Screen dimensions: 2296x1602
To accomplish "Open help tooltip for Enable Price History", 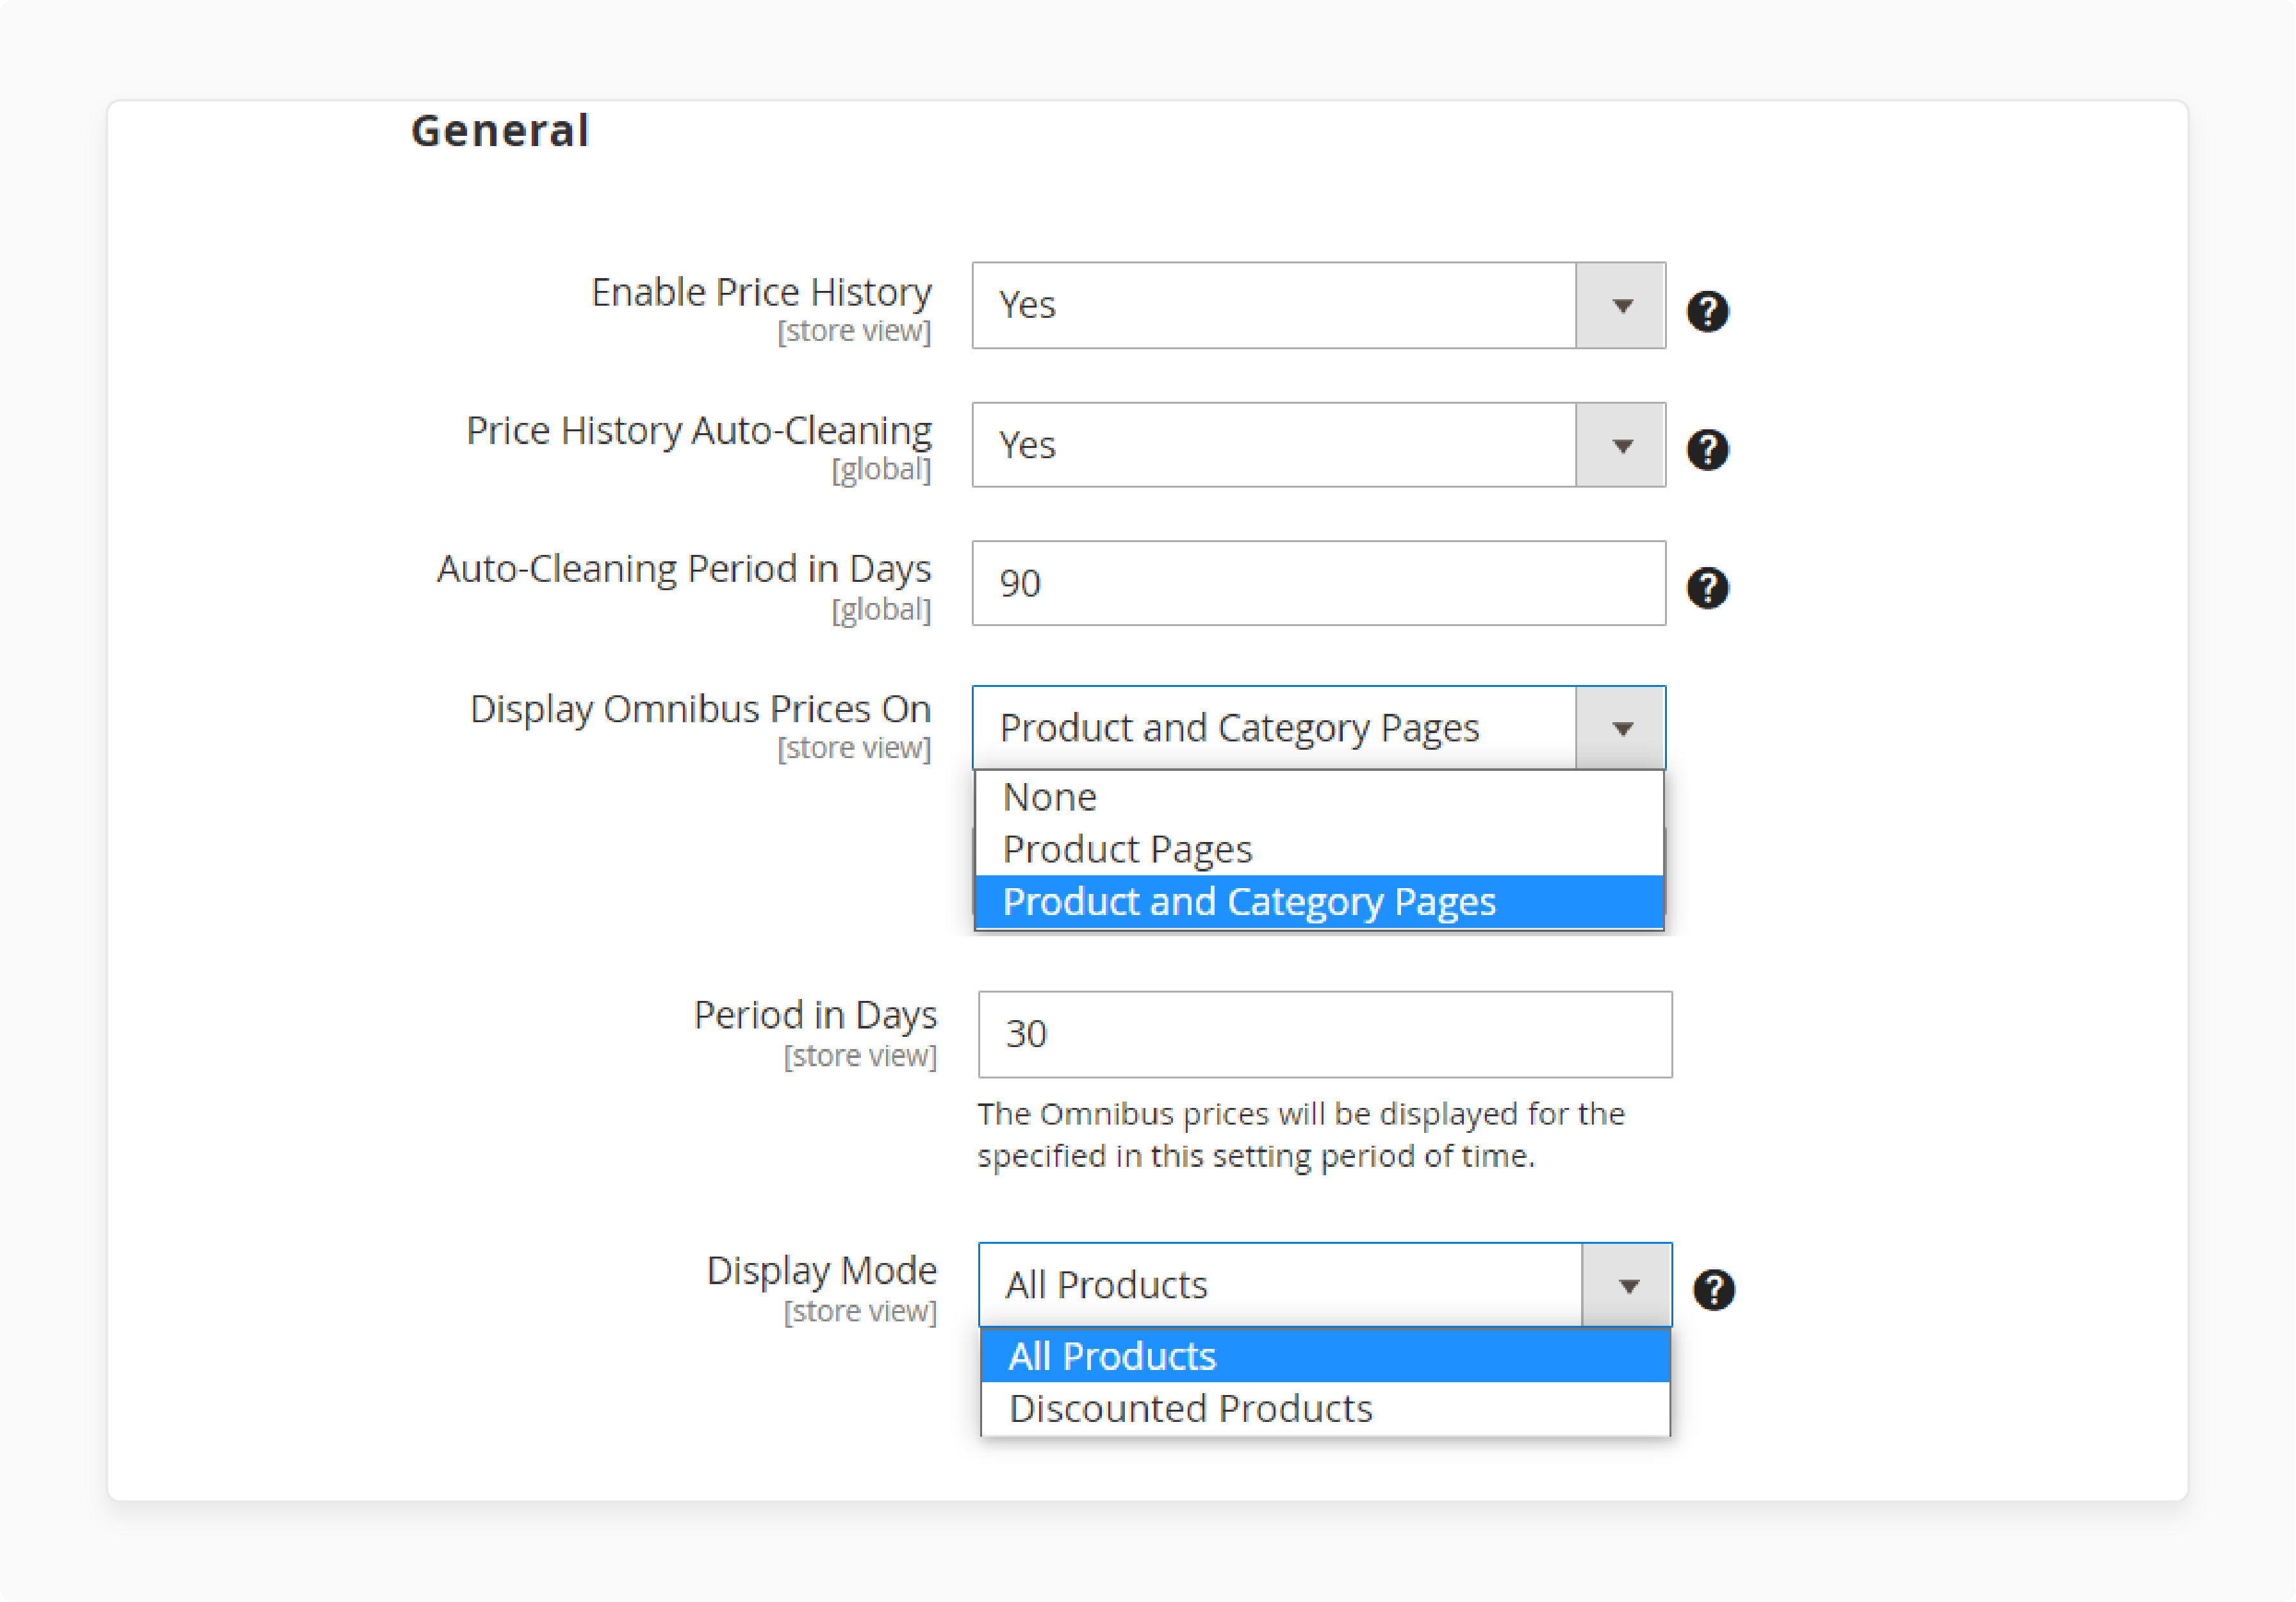I will click(x=1707, y=311).
